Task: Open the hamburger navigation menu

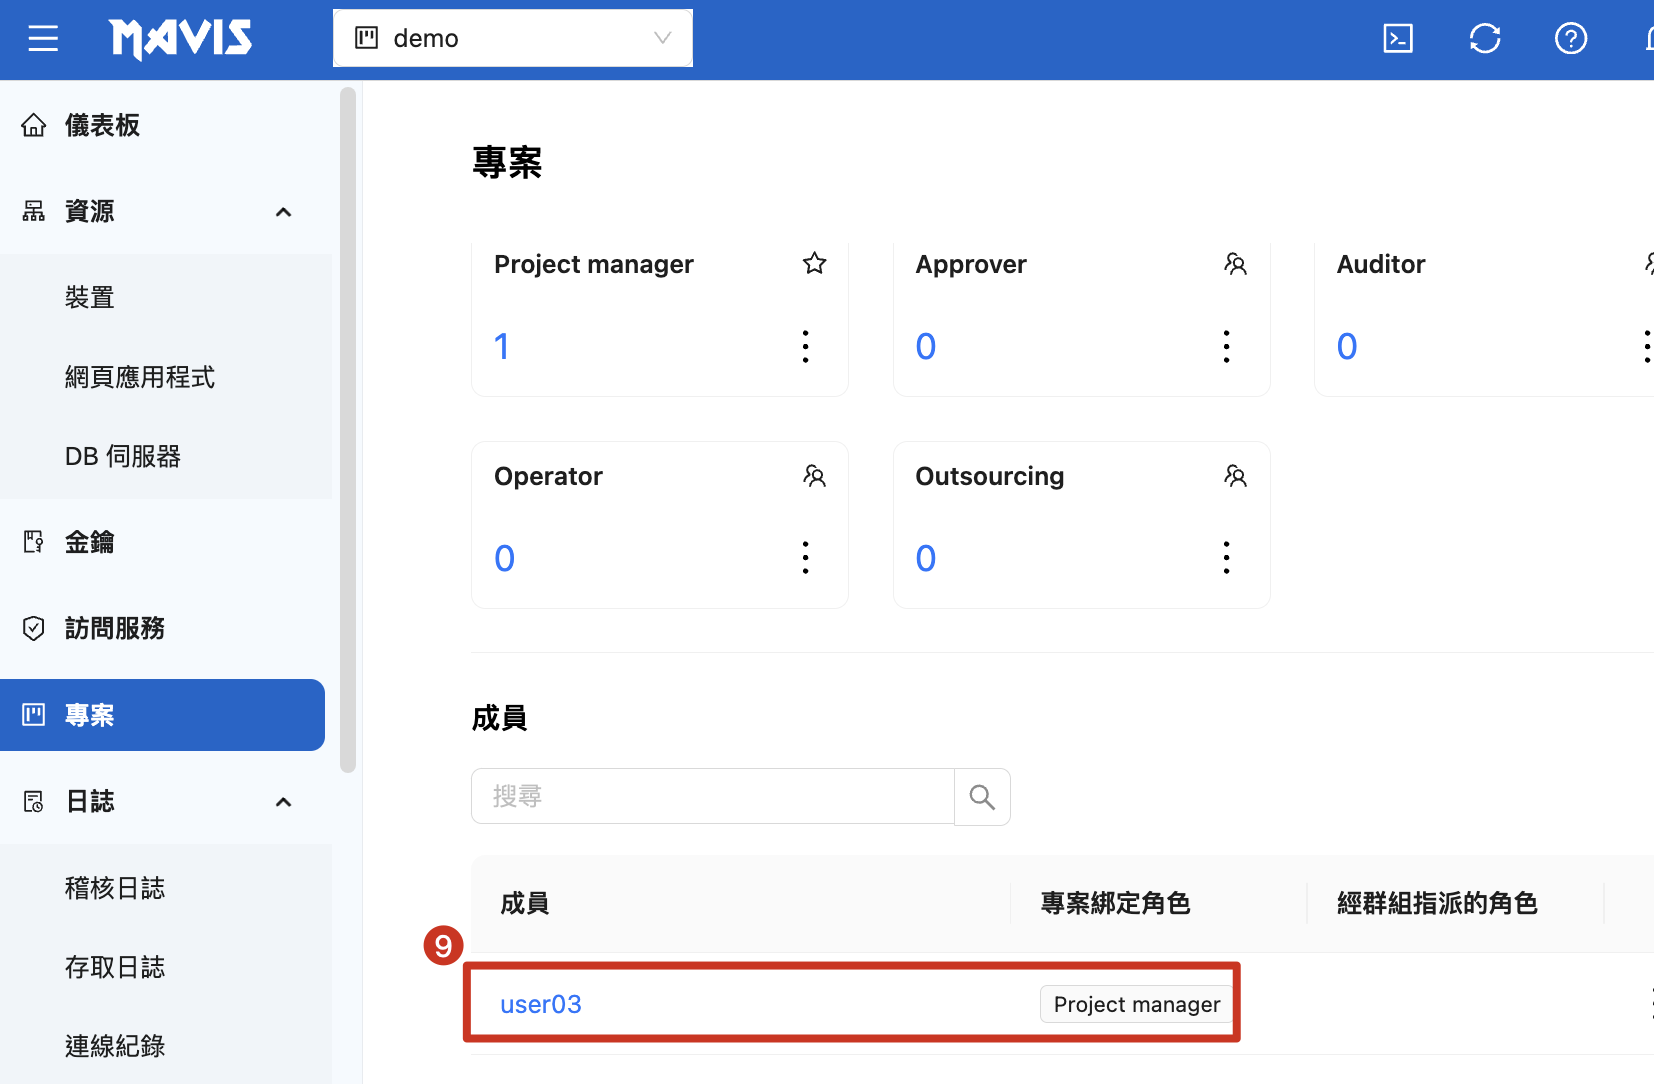Action: pyautogui.click(x=43, y=39)
